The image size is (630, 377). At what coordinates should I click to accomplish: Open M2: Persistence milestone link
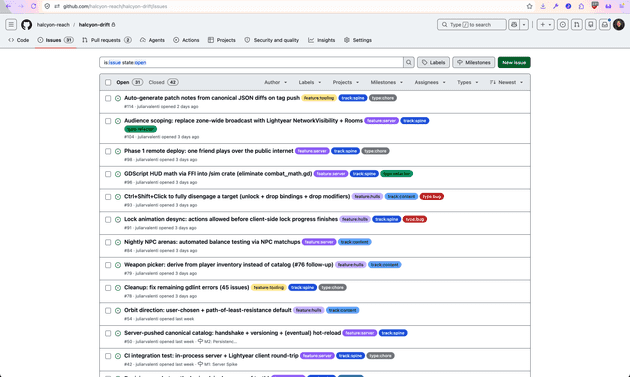(x=217, y=342)
